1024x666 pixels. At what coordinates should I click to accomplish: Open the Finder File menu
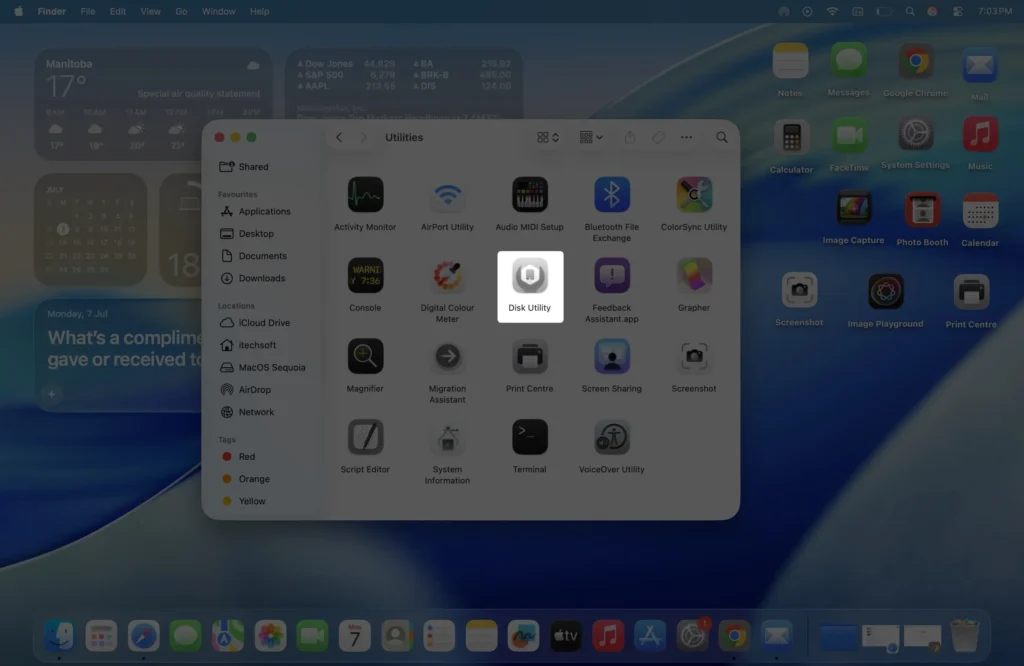pyautogui.click(x=88, y=11)
